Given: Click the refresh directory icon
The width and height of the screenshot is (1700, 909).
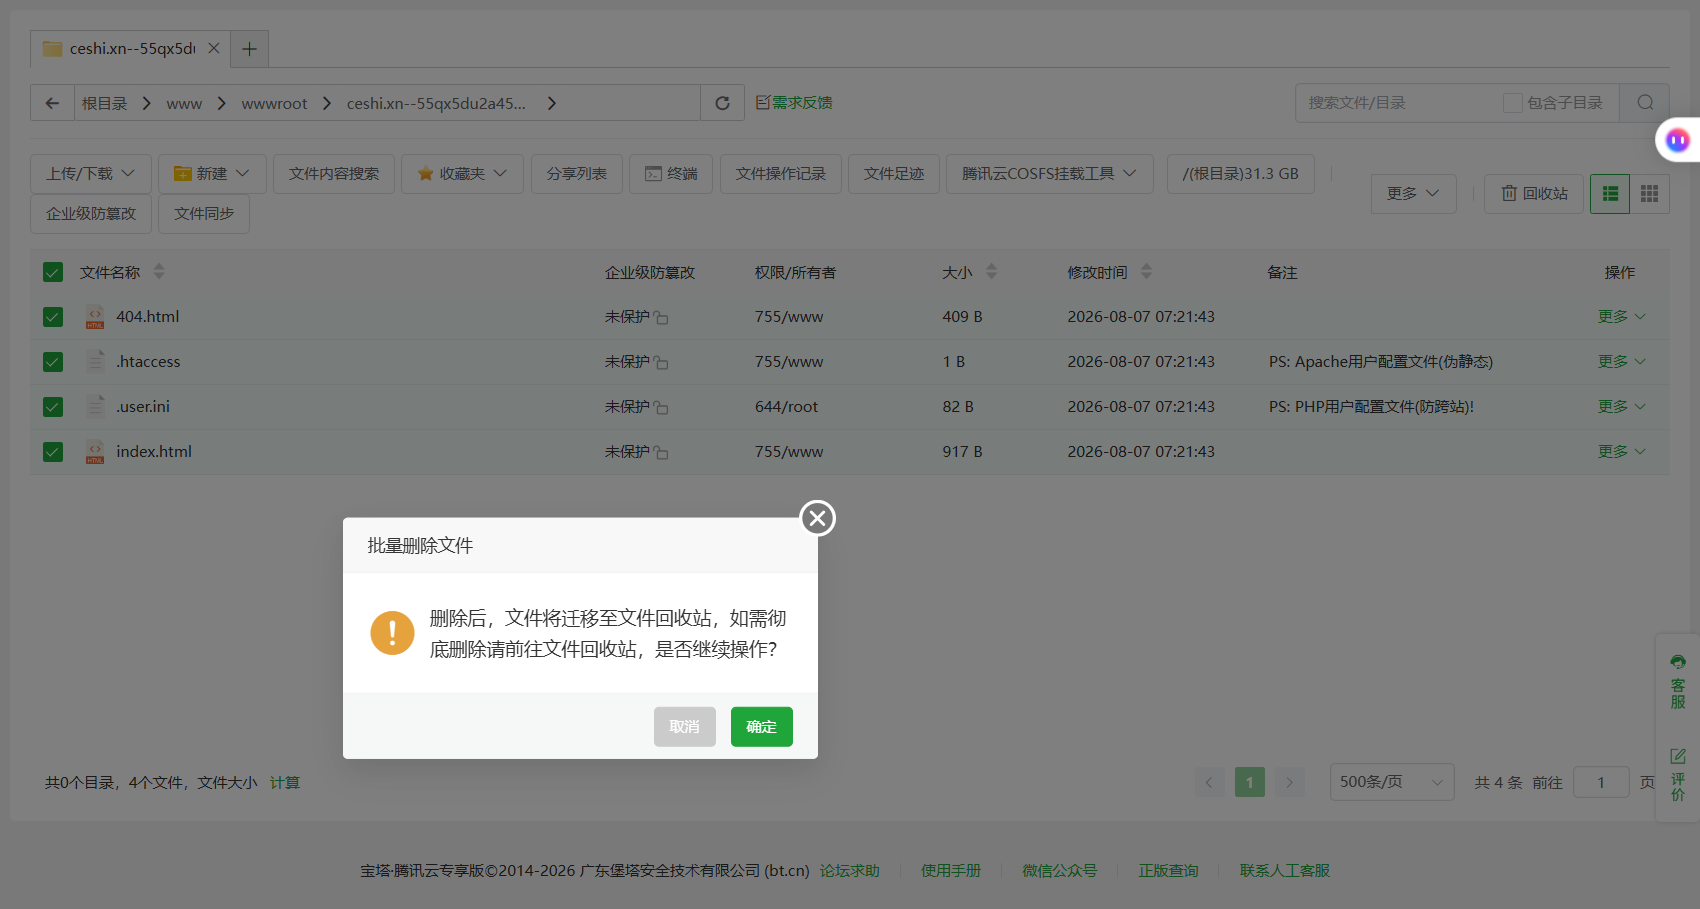Looking at the screenshot, I should click(x=722, y=103).
